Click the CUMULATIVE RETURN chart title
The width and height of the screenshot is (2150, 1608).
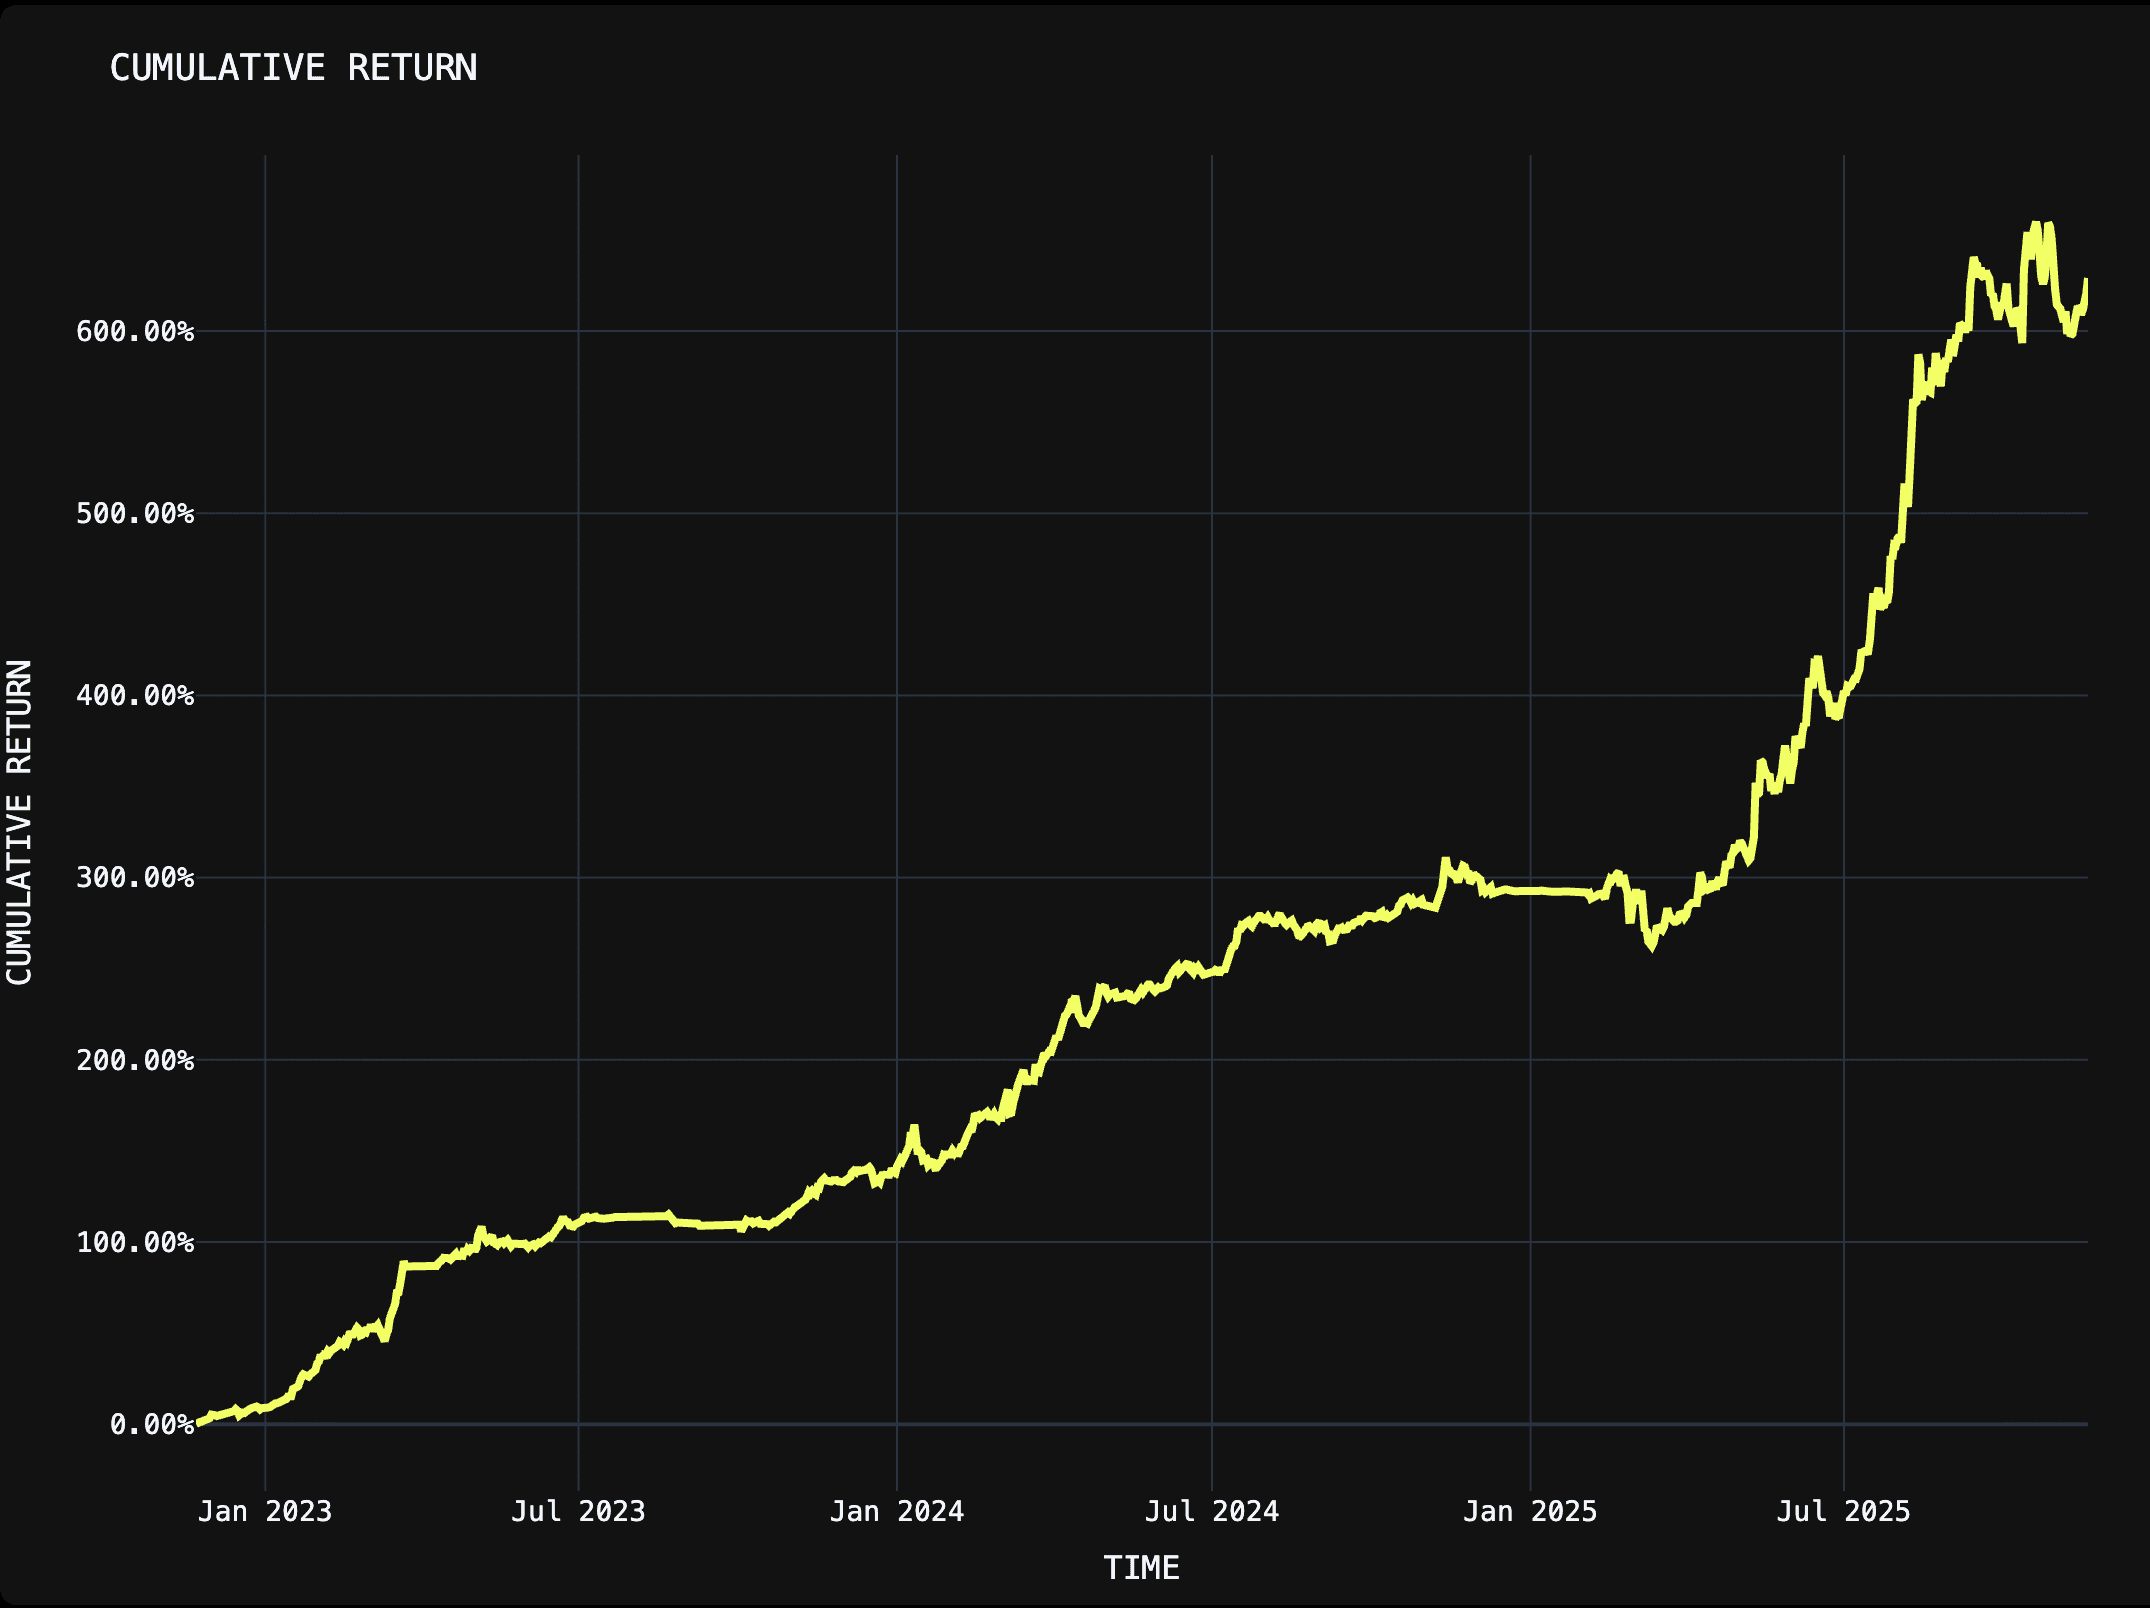(293, 68)
